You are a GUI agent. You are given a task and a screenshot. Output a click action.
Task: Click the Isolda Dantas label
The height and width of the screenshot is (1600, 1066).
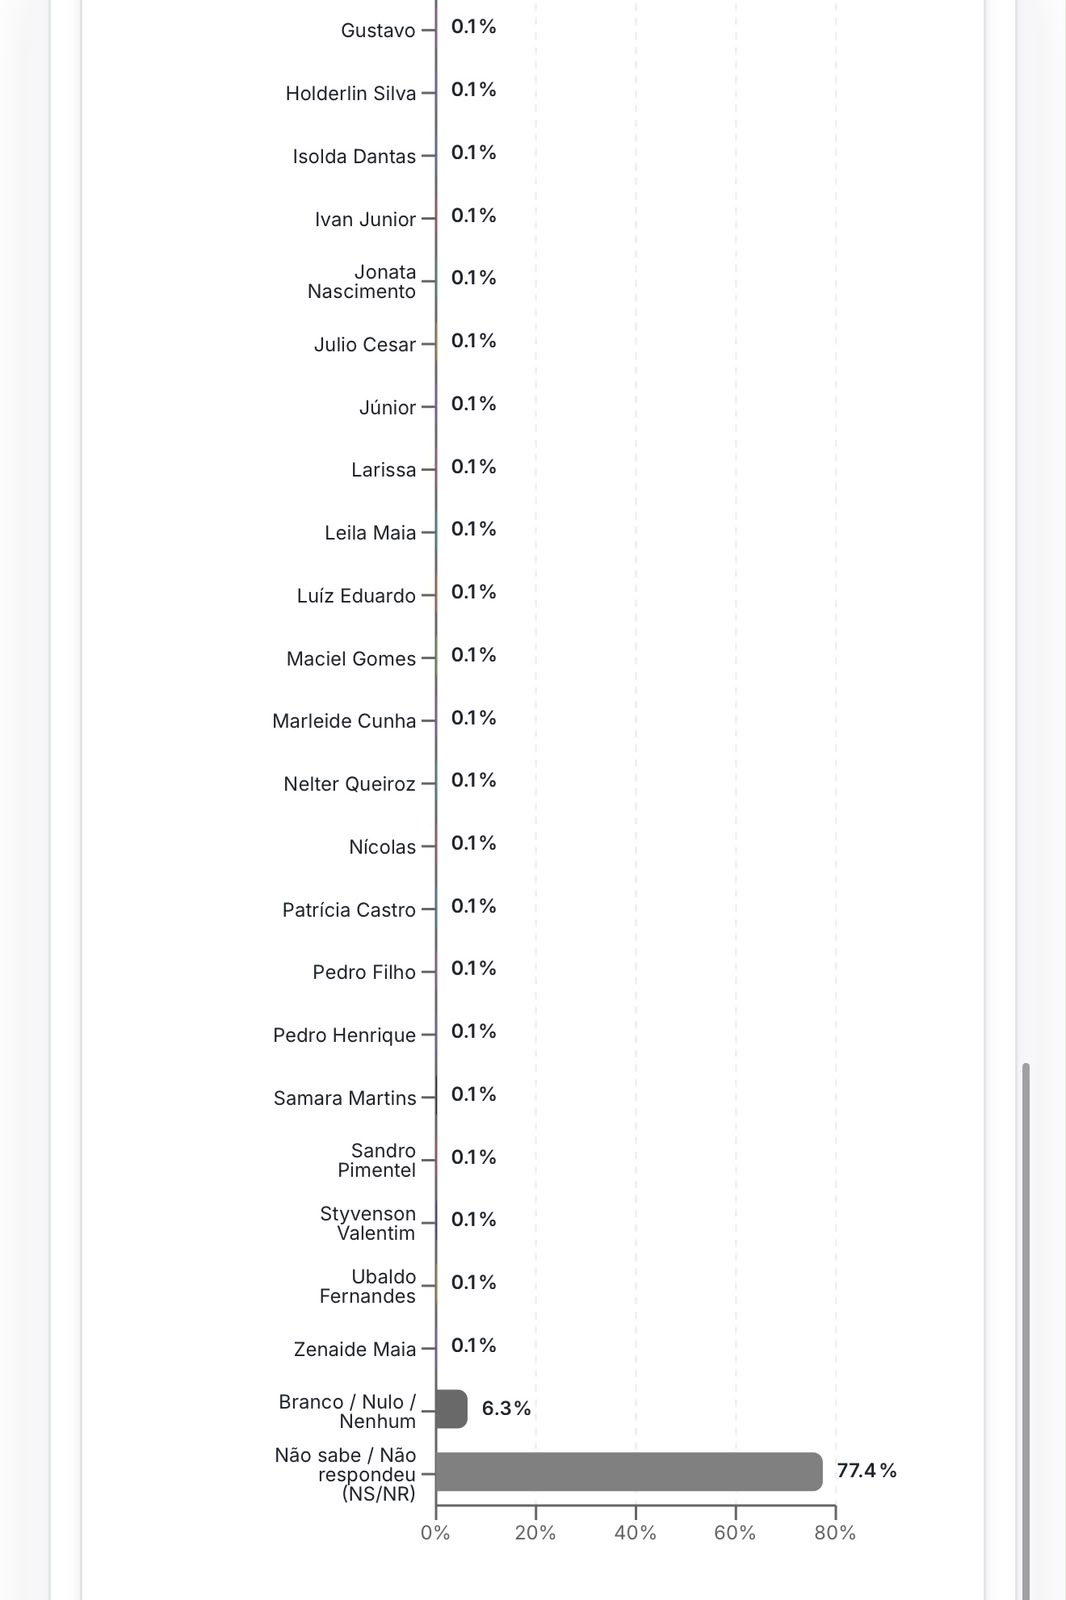[354, 156]
